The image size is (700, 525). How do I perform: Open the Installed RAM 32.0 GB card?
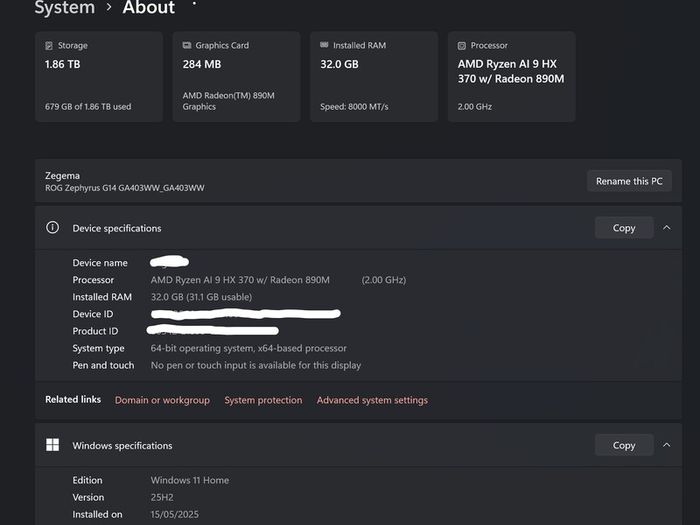[x=374, y=76]
